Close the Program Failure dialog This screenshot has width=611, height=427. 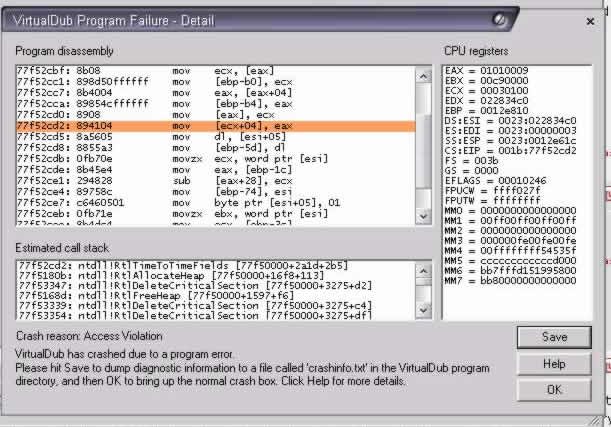tap(590, 21)
